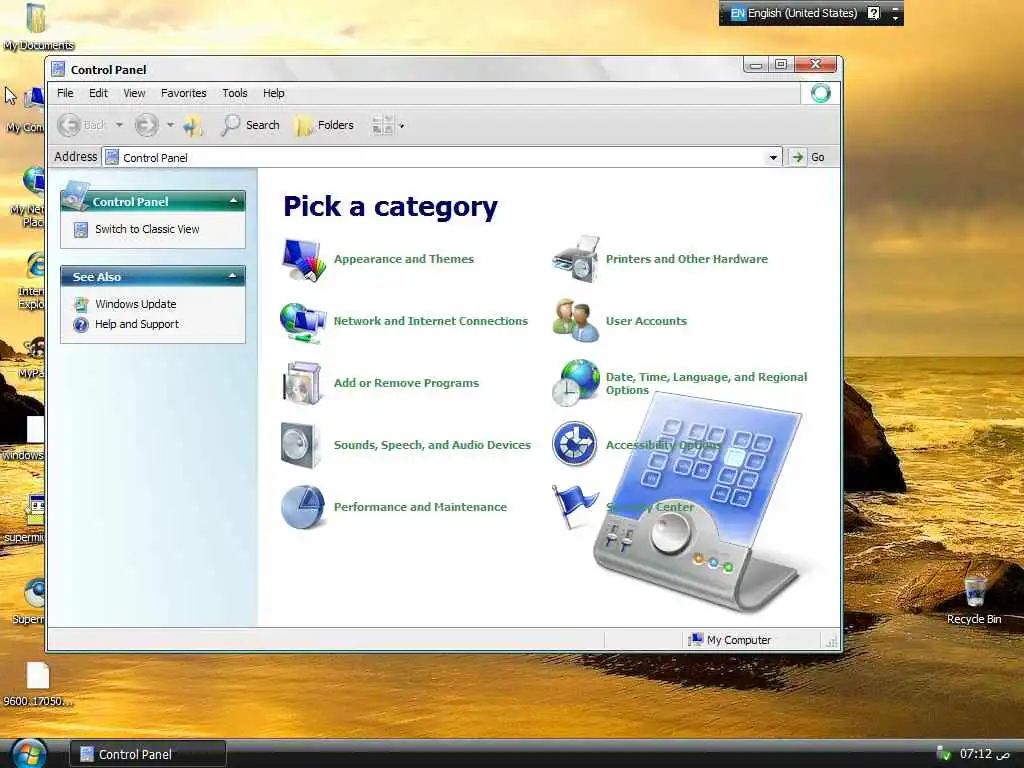Open the User Accounts people icon

tap(575, 321)
